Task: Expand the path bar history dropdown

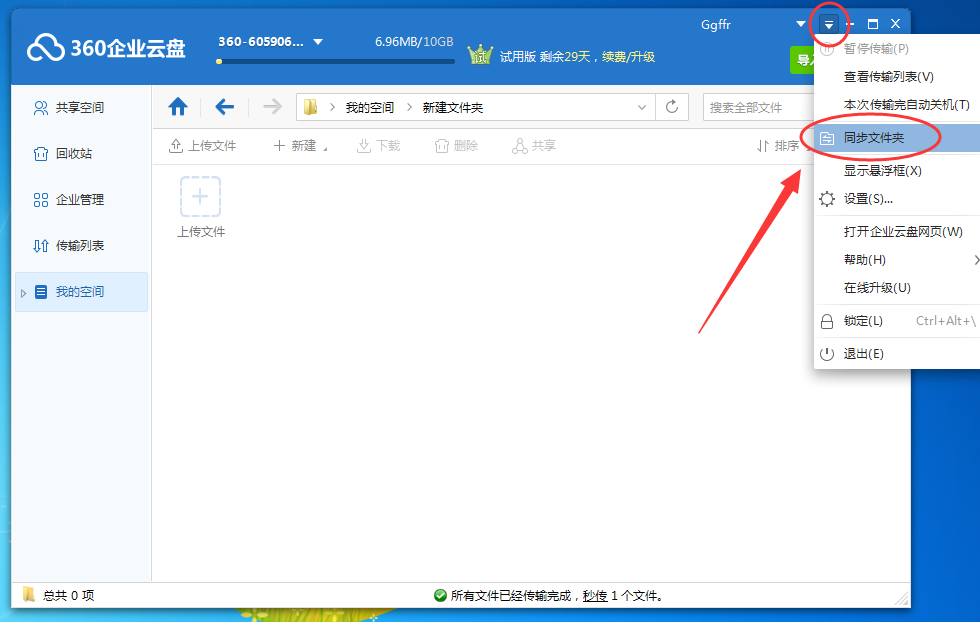Action: [642, 107]
